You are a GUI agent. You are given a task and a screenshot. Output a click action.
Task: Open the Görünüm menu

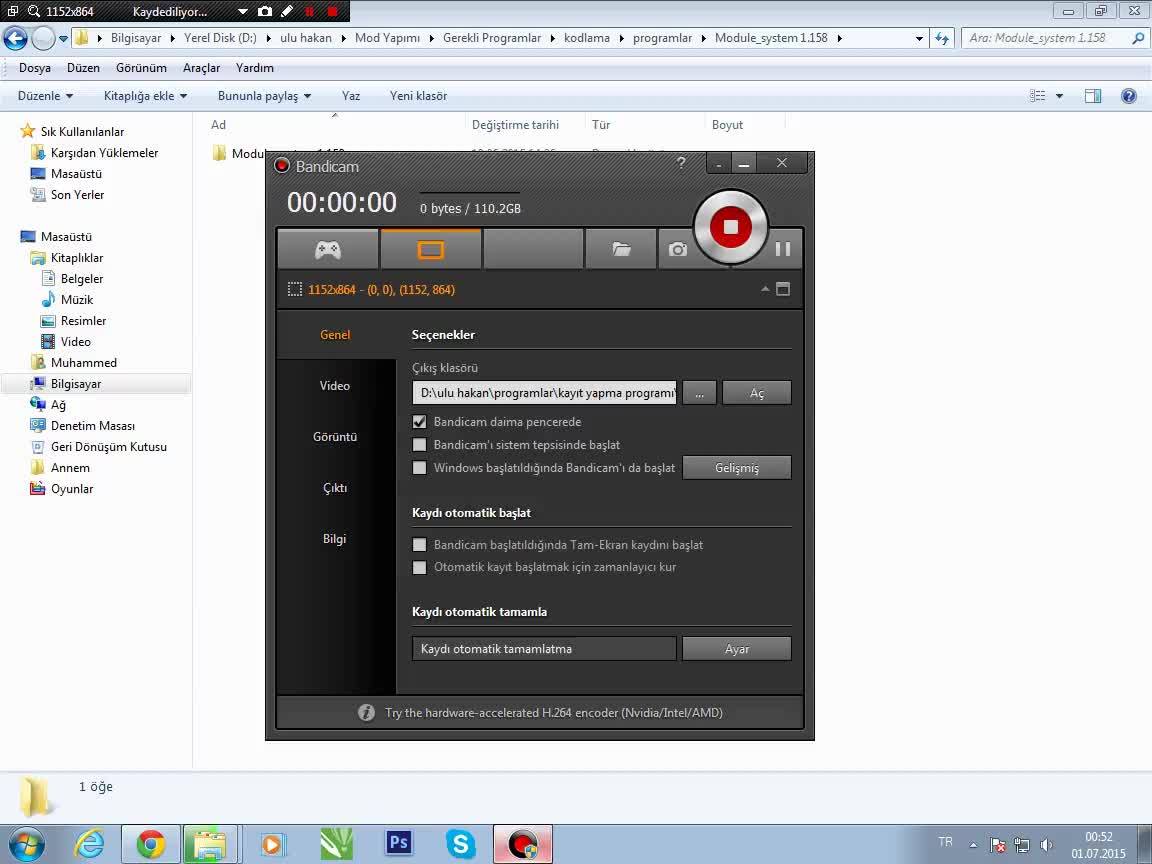tap(141, 68)
